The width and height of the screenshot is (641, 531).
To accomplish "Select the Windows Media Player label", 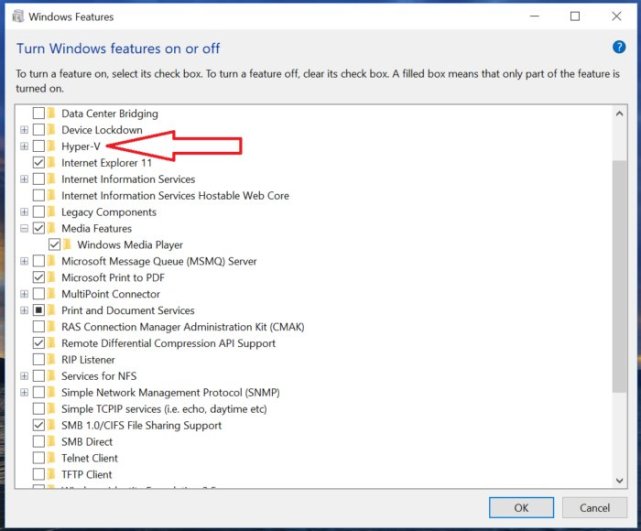I will point(130,244).
